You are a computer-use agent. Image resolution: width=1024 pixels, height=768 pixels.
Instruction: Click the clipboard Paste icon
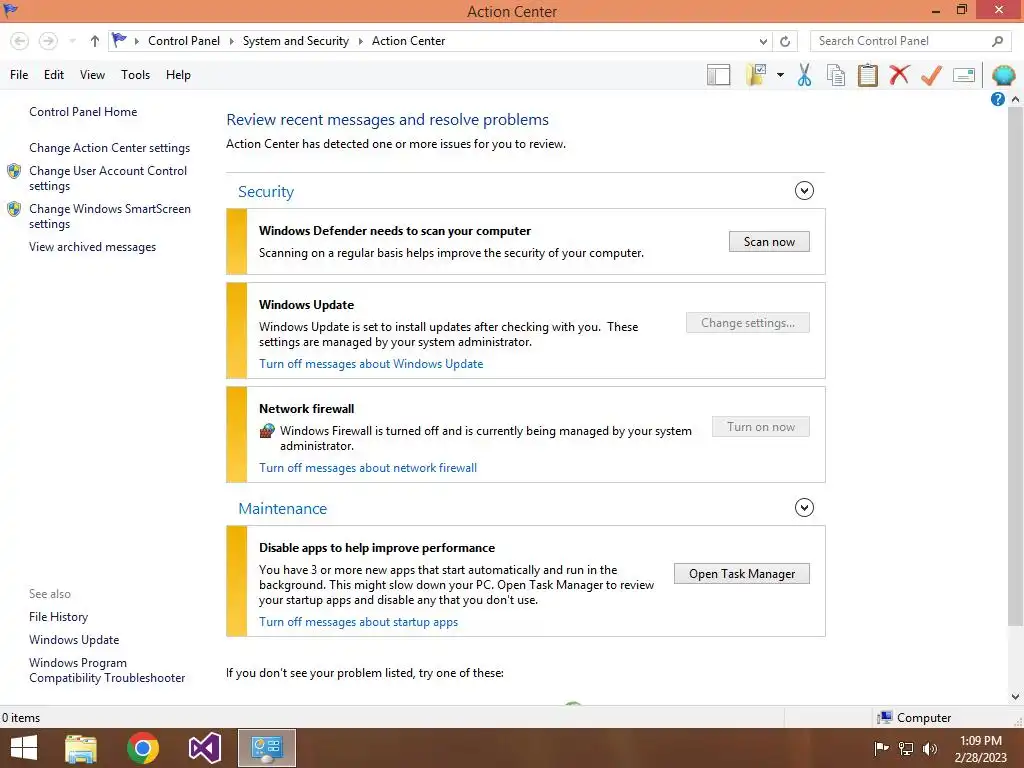click(x=868, y=75)
